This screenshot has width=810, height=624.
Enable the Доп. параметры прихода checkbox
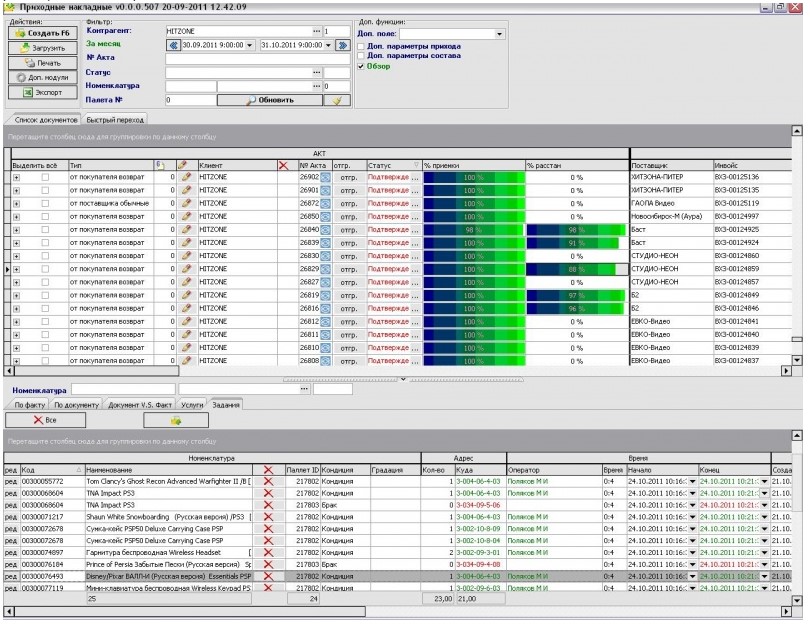pyautogui.click(x=361, y=46)
